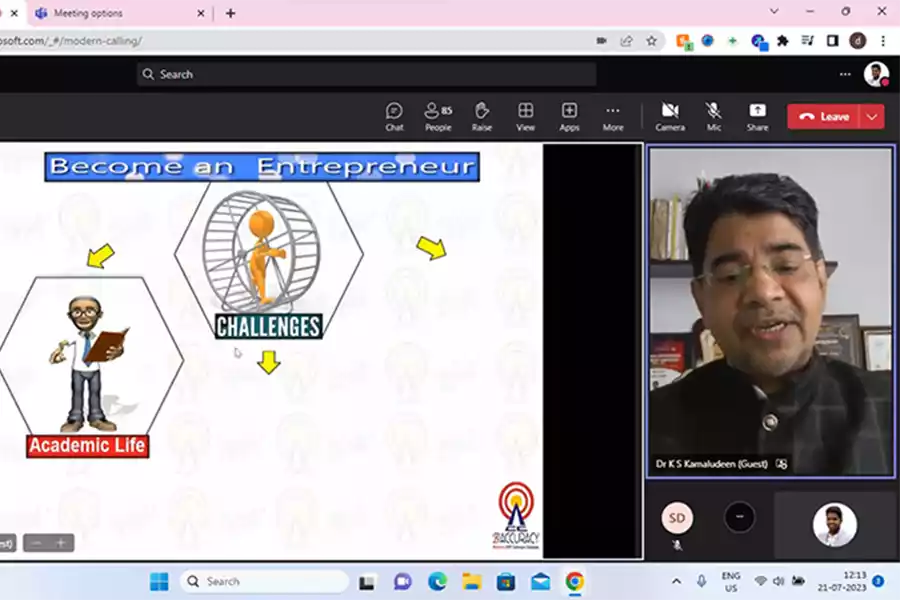Viewport: 900px width, 600px height.
Task: Open Chrome's three-dot menu
Action: pyautogui.click(x=883, y=41)
